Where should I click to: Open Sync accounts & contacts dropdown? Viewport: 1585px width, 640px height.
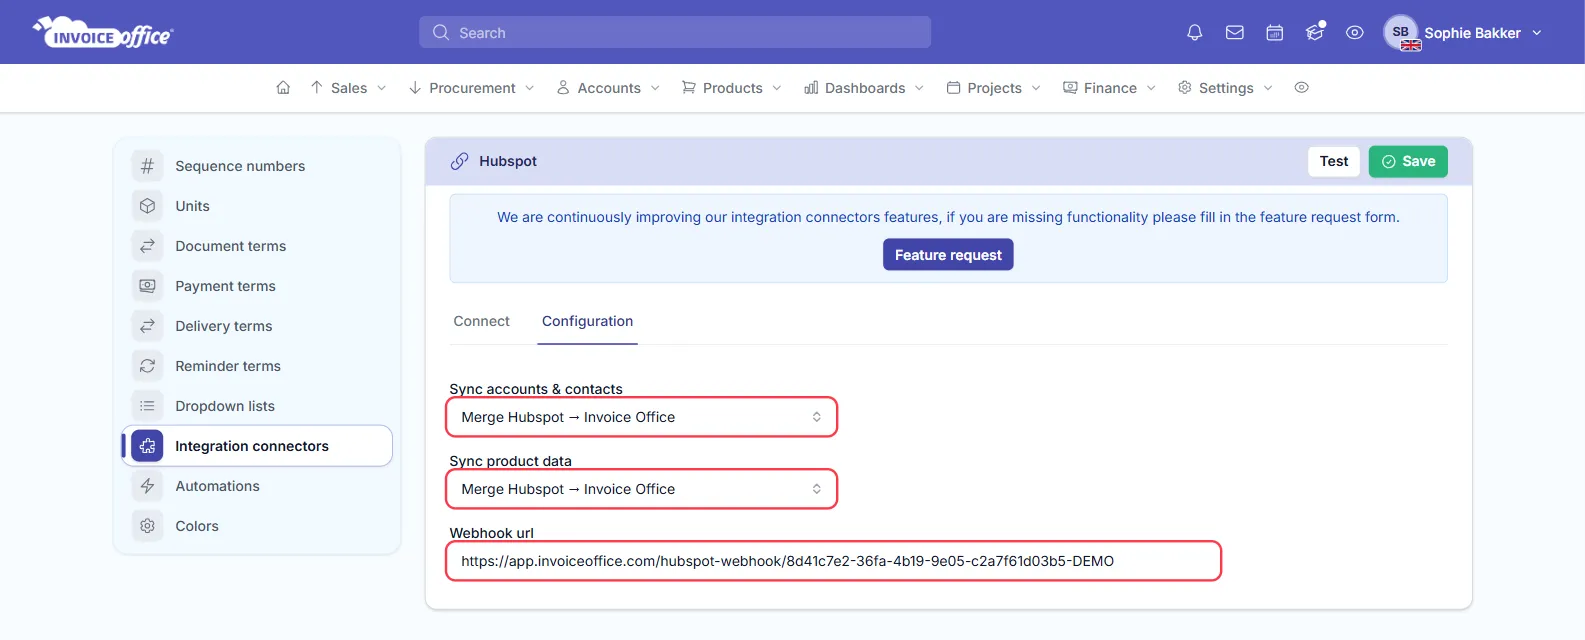(641, 417)
